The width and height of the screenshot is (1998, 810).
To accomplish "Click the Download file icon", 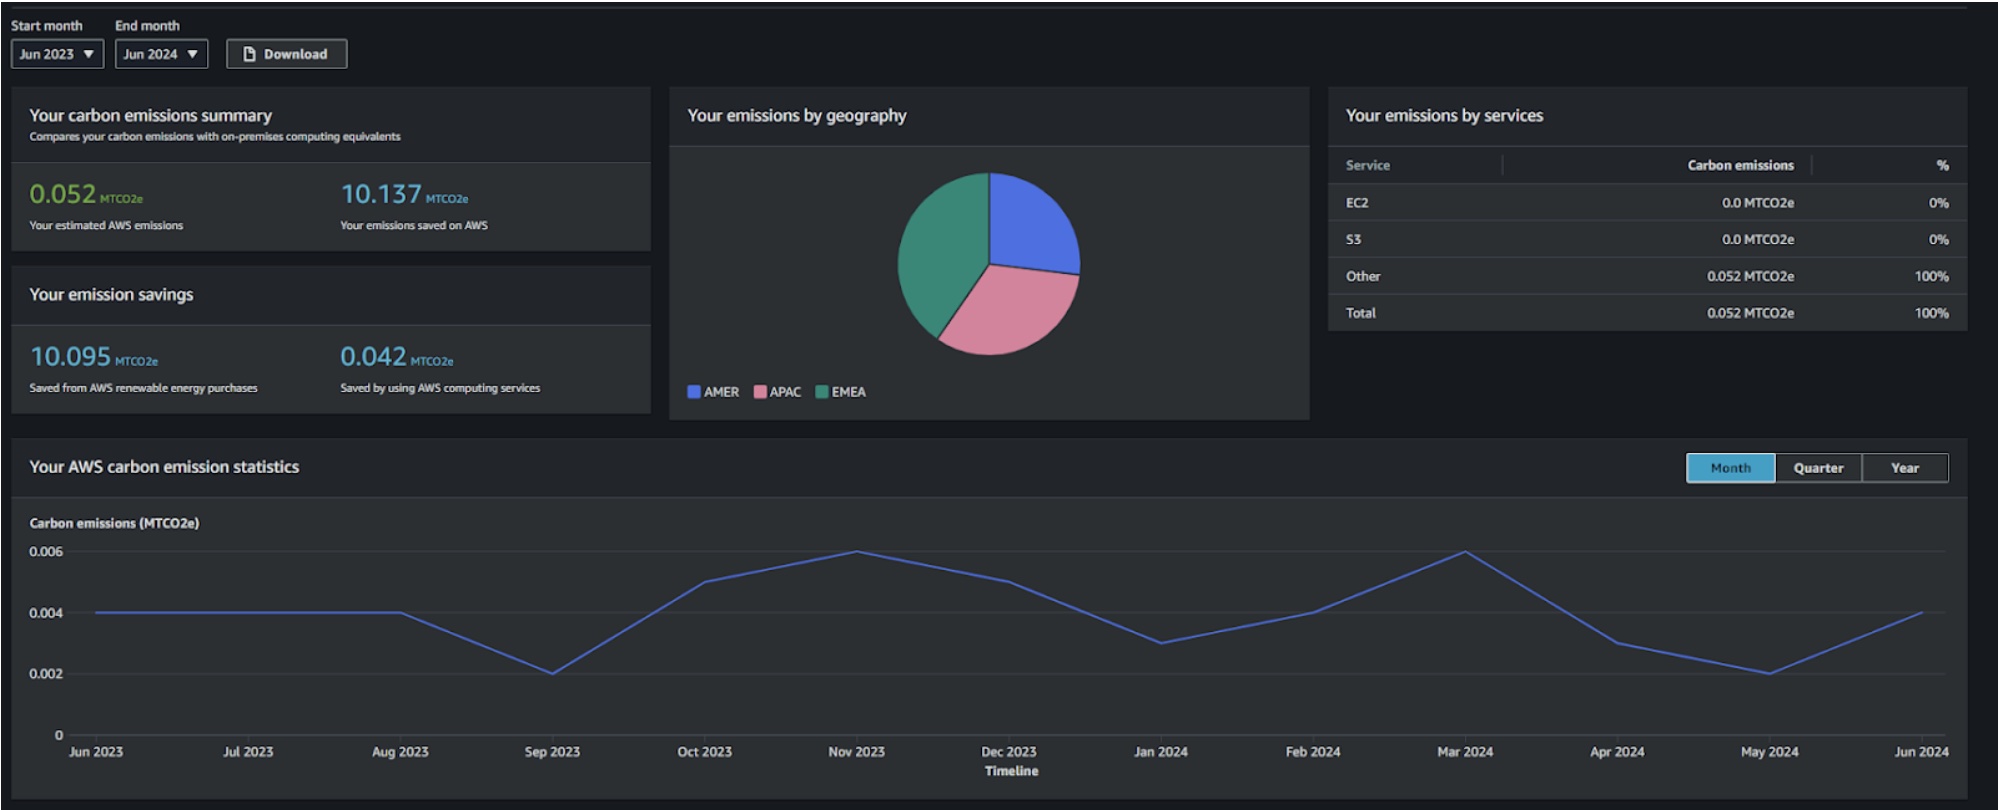I will (x=249, y=54).
